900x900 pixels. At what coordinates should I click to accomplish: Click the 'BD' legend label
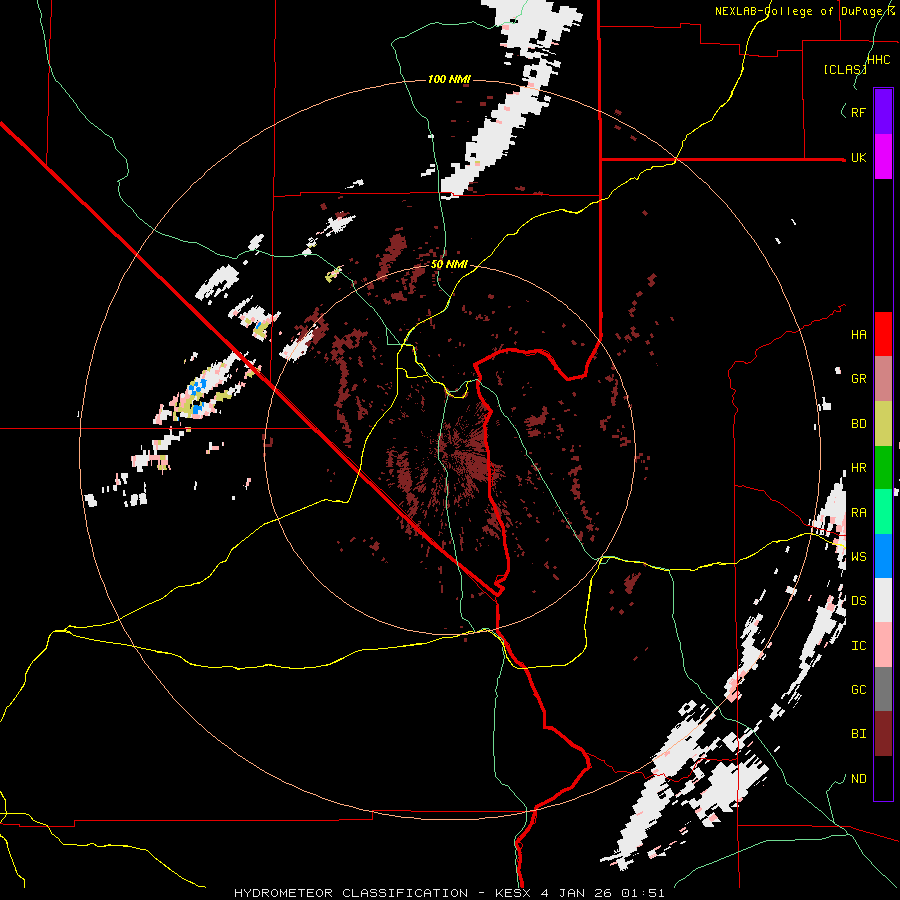click(858, 424)
